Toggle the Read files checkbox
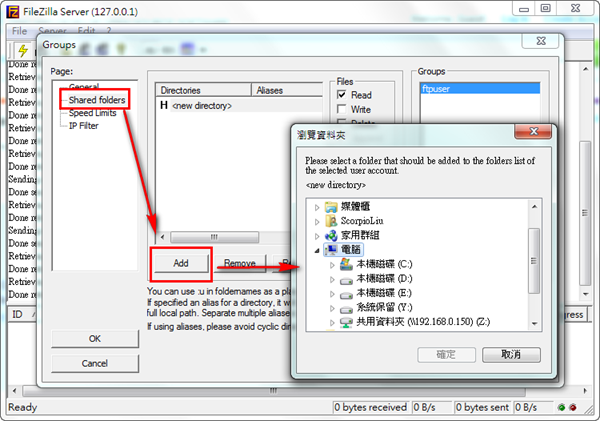The height and width of the screenshot is (421, 600). pyautogui.click(x=342, y=95)
